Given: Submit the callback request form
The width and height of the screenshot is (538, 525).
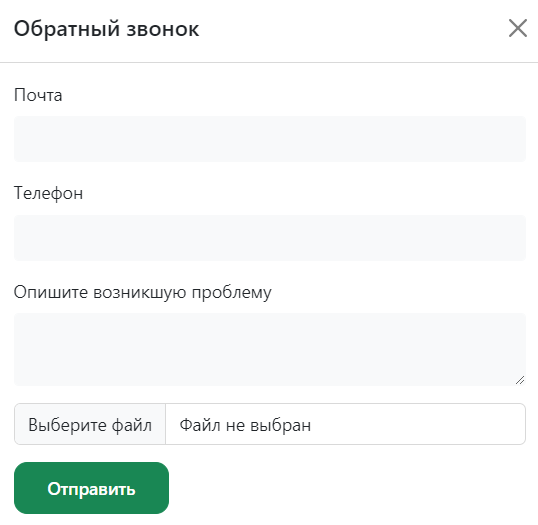Looking at the screenshot, I should coord(91,488).
